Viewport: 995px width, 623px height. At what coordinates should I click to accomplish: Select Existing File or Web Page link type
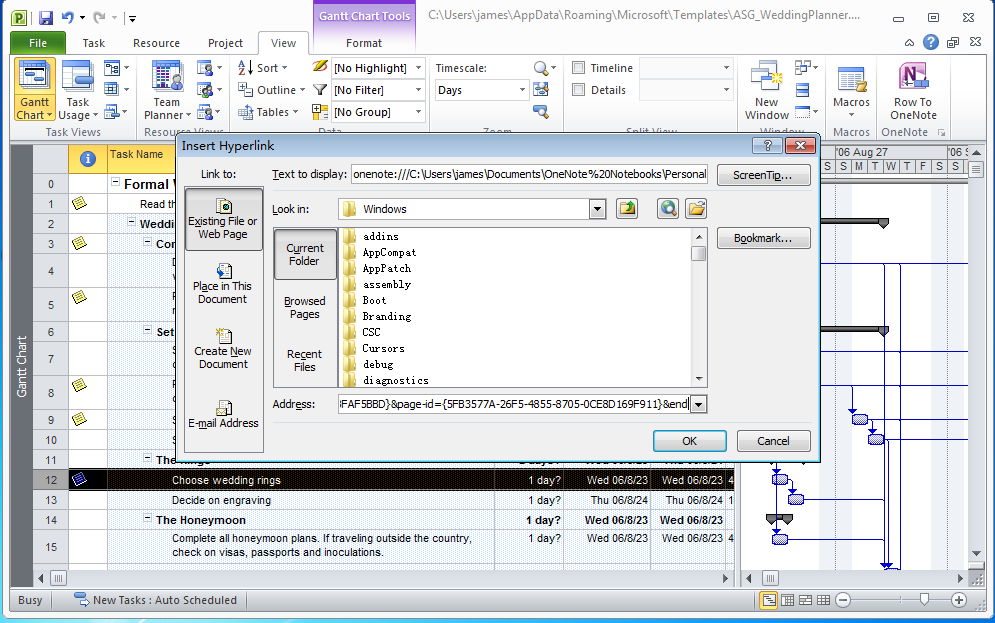pos(223,219)
